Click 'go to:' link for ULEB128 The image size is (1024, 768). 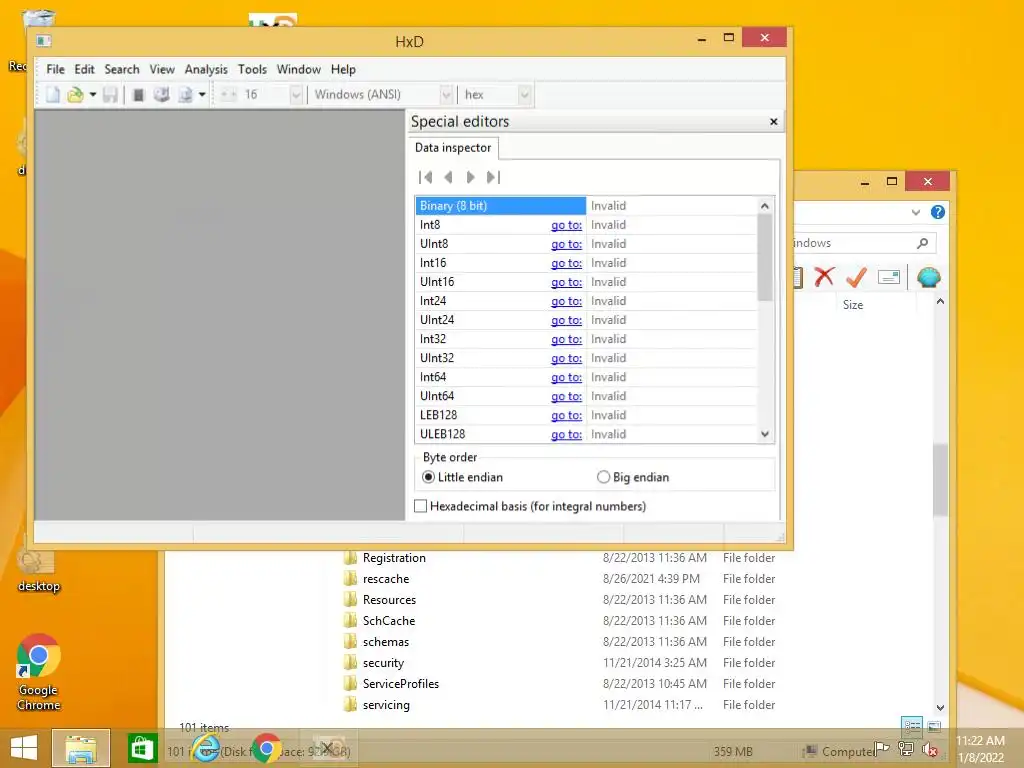click(x=566, y=434)
